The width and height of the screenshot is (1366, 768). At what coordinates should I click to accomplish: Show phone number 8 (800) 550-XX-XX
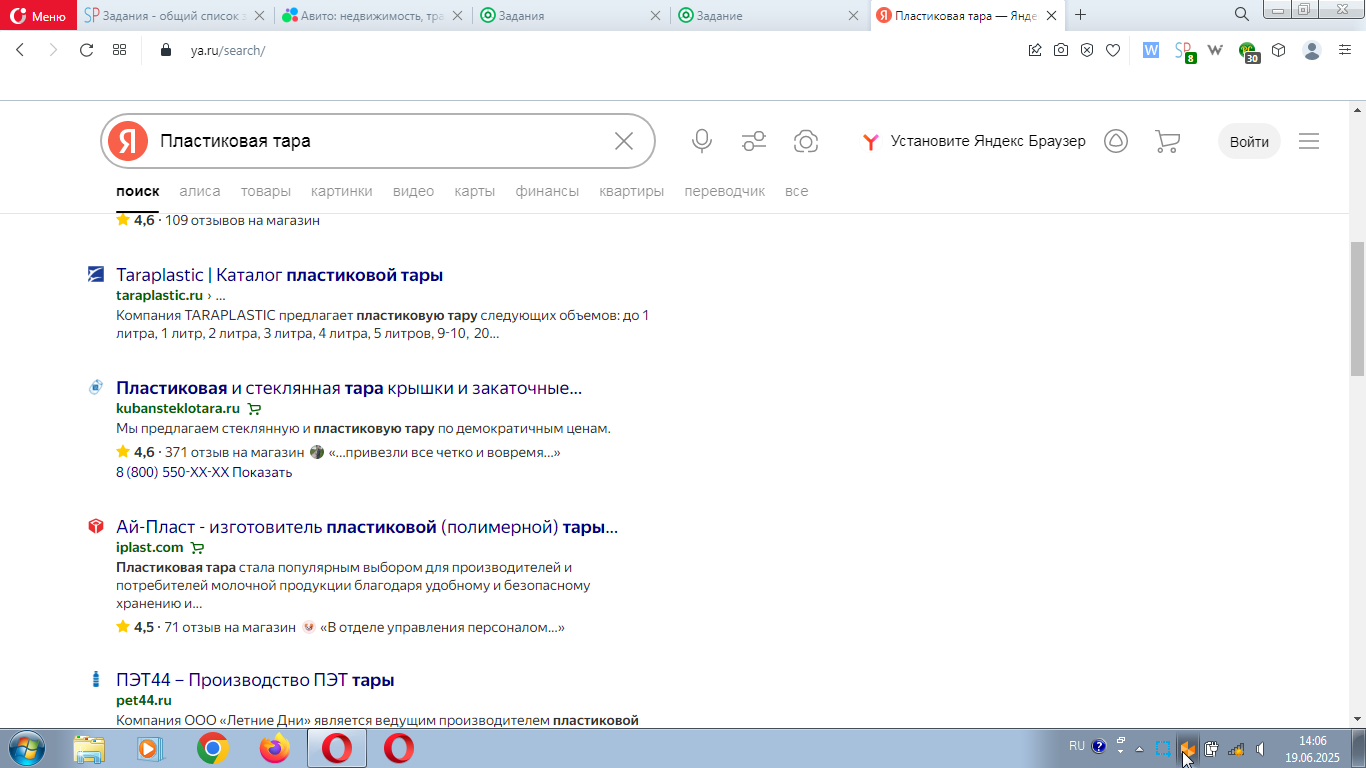click(204, 472)
